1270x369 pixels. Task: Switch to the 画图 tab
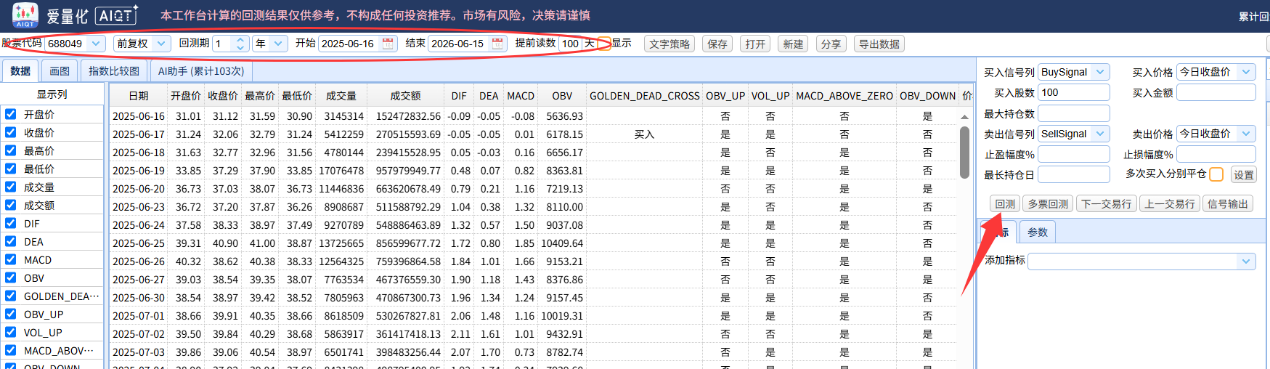(x=60, y=71)
